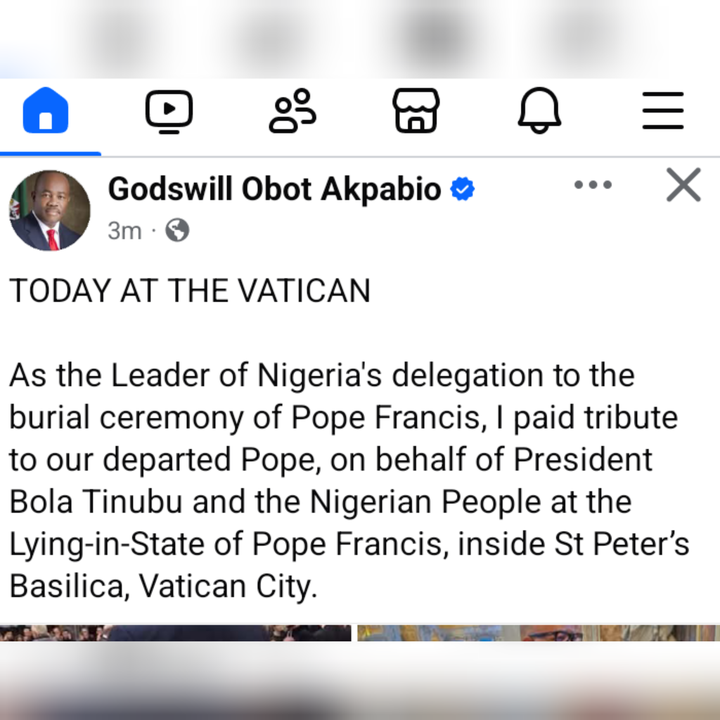The image size is (720, 720).
Task: Open the hamburger menu tab
Action: tap(663, 111)
